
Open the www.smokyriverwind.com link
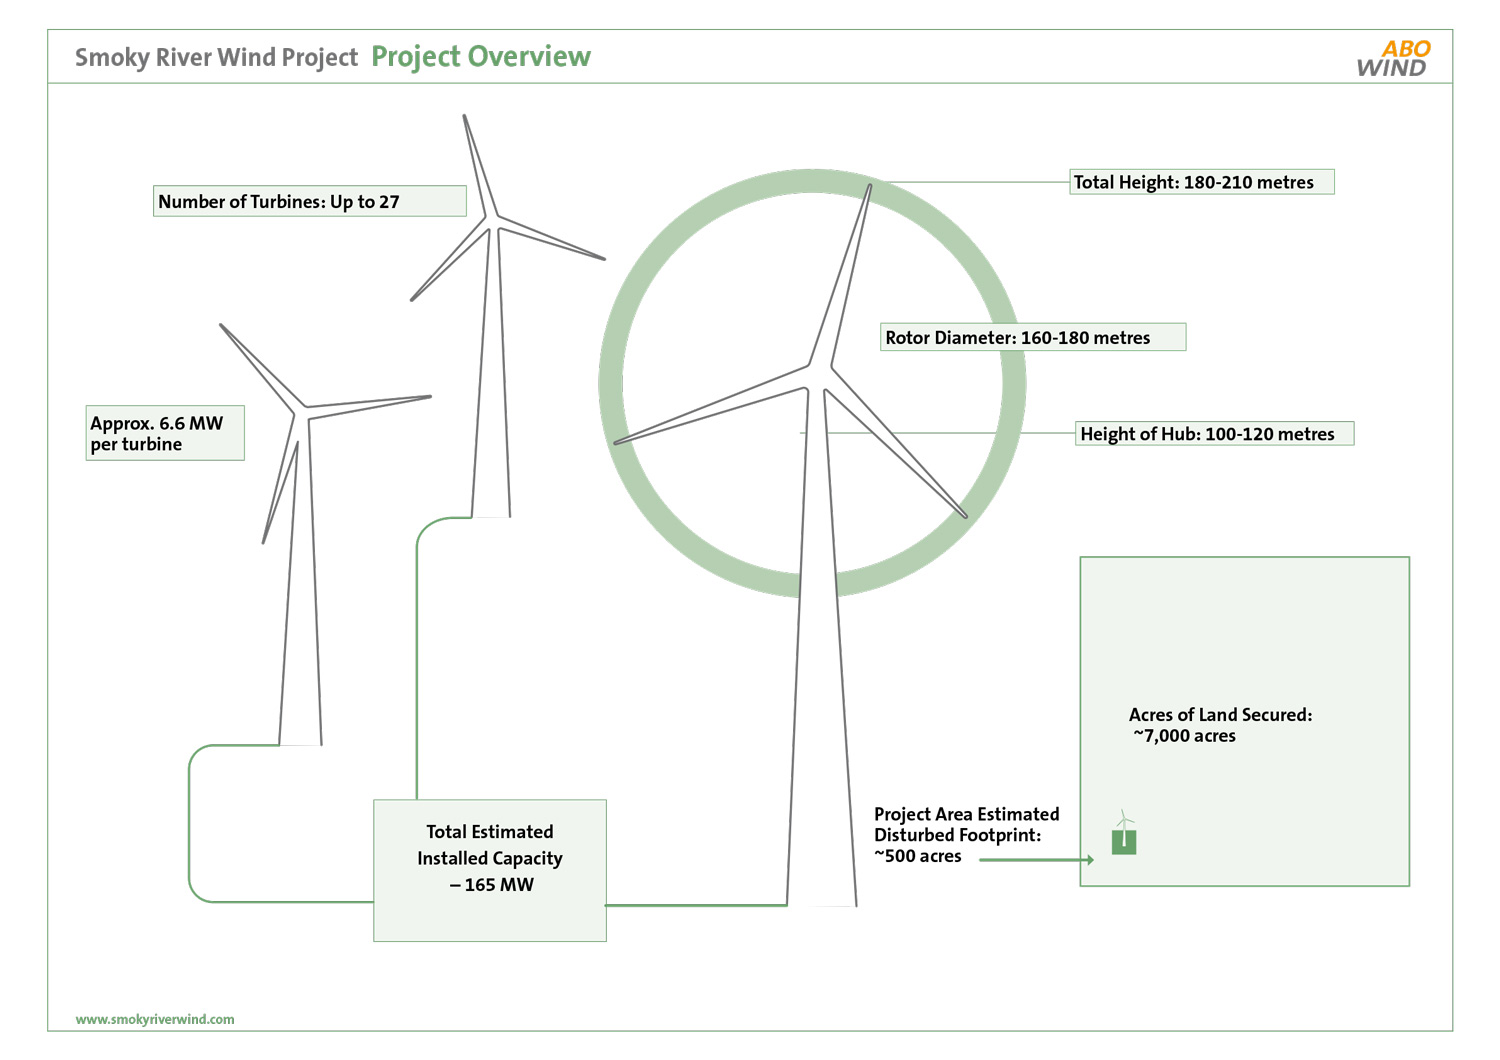155,1019
